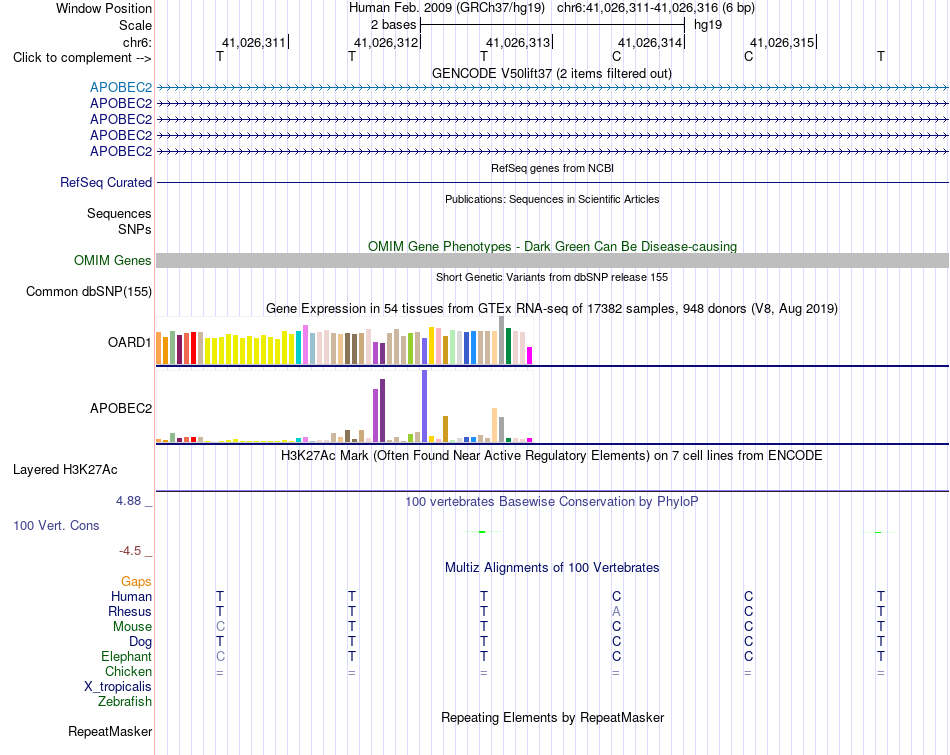
Task: Click the 4.88 PhyloP upper scale value
Action: point(128,501)
